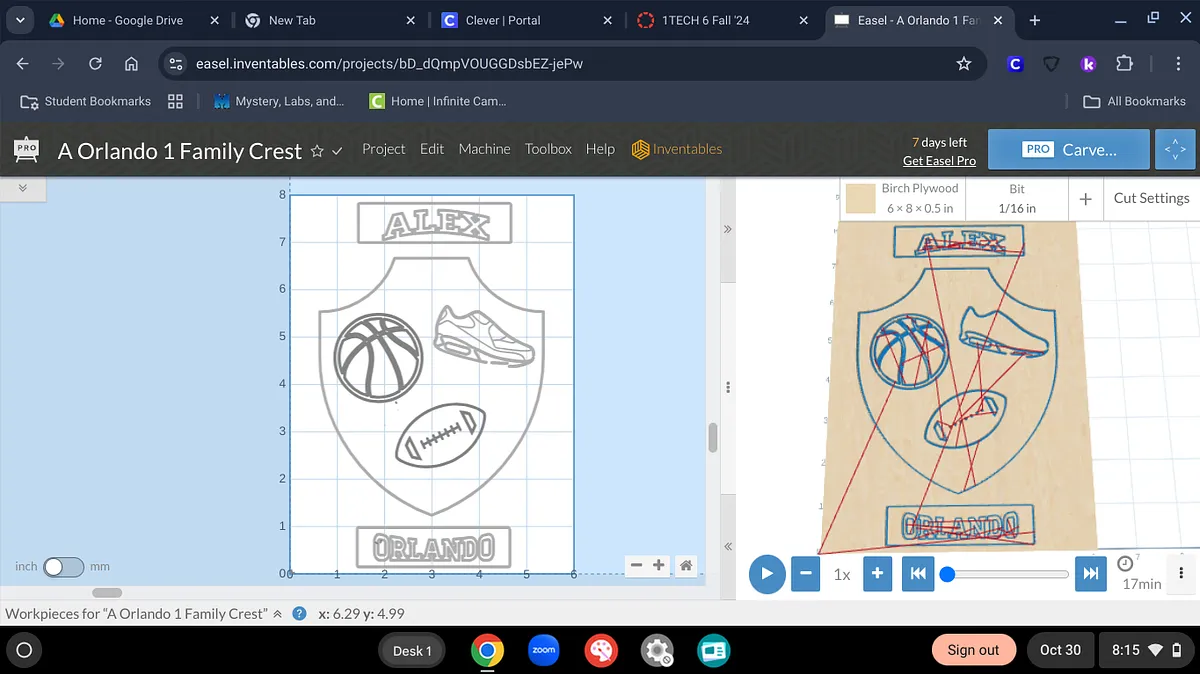Open the Machine menu

pos(484,149)
